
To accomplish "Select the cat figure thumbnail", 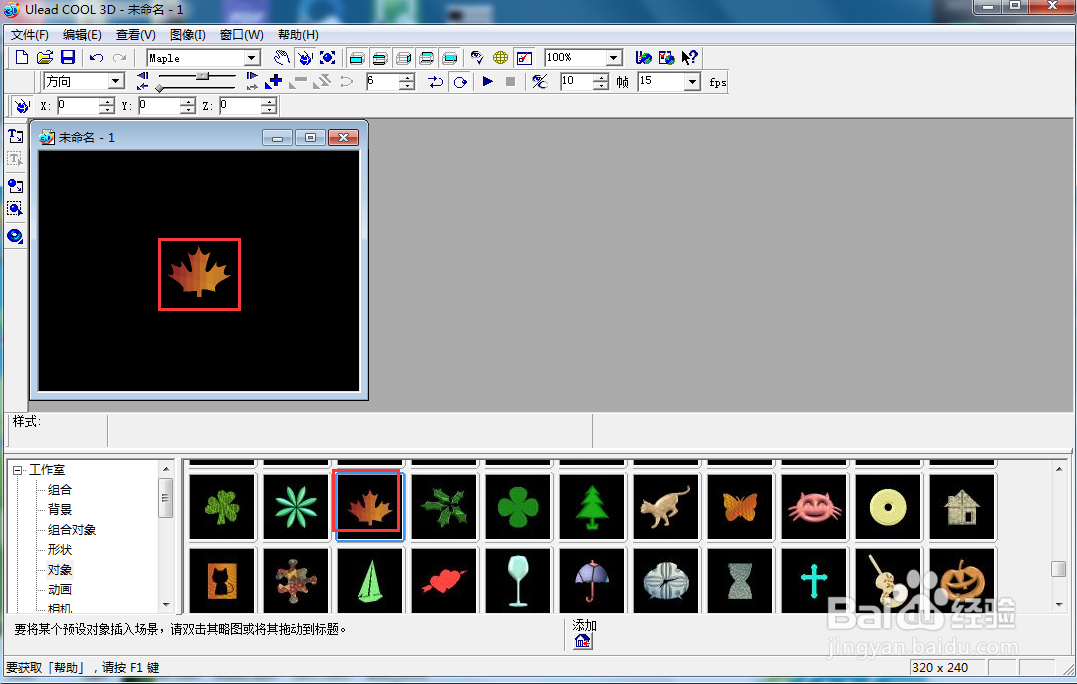I will 666,507.
